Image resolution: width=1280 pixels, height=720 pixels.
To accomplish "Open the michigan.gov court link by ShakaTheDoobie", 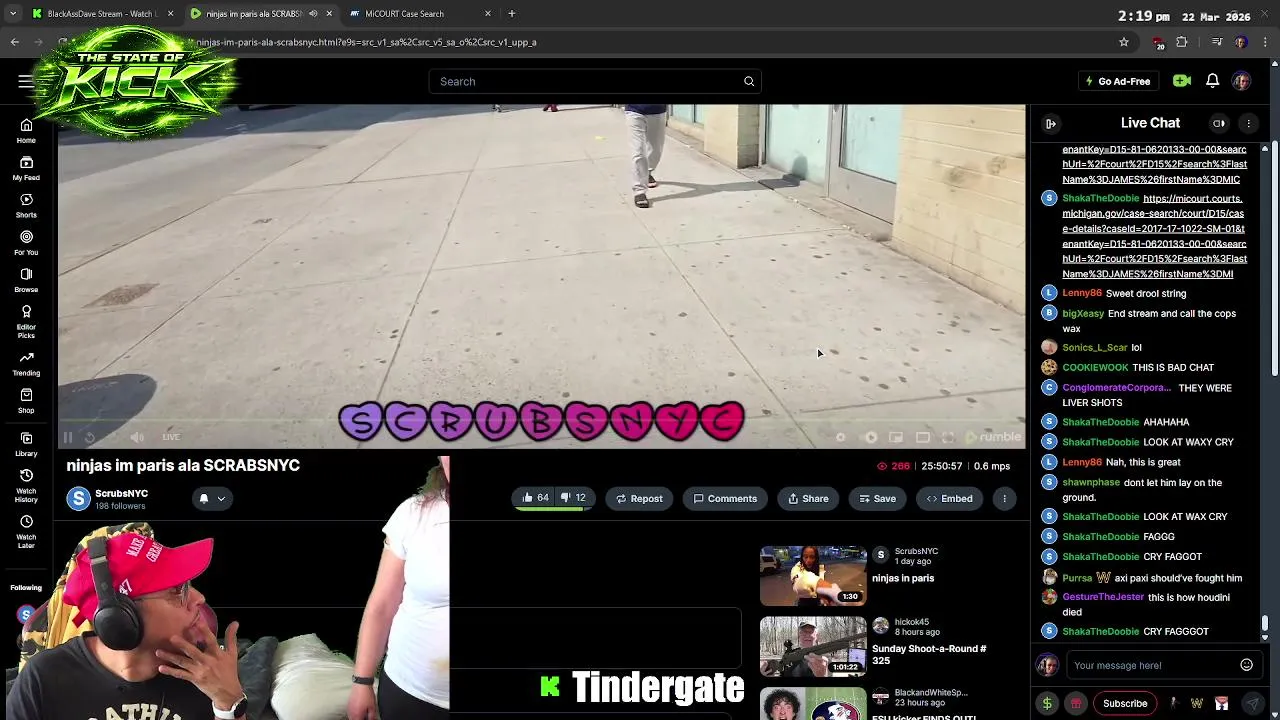I will (1154, 236).
